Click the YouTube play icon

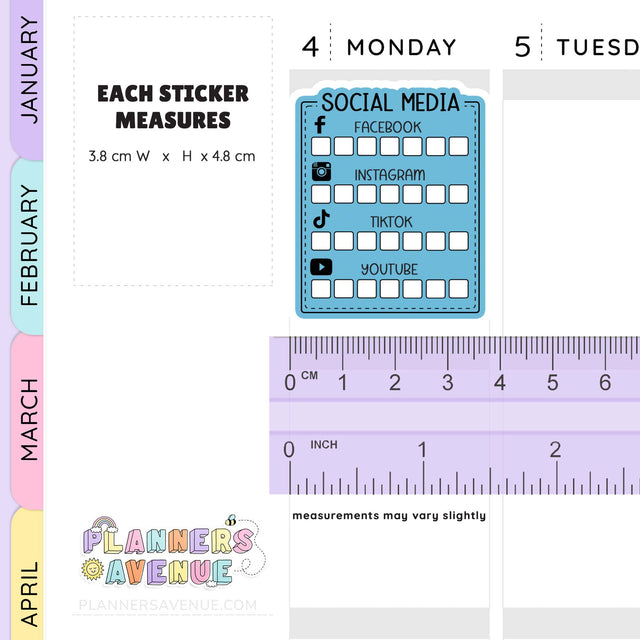(321, 267)
